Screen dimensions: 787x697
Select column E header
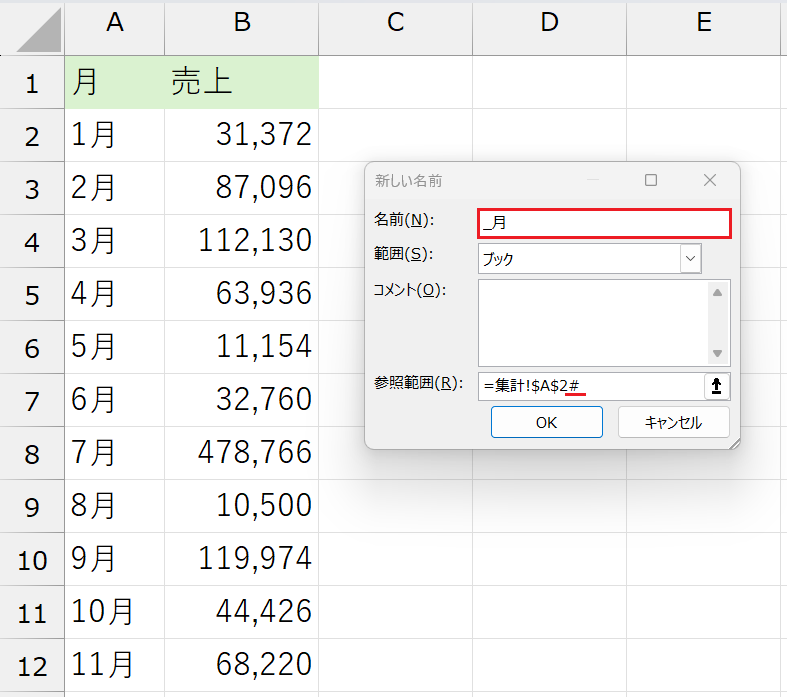pos(704,28)
